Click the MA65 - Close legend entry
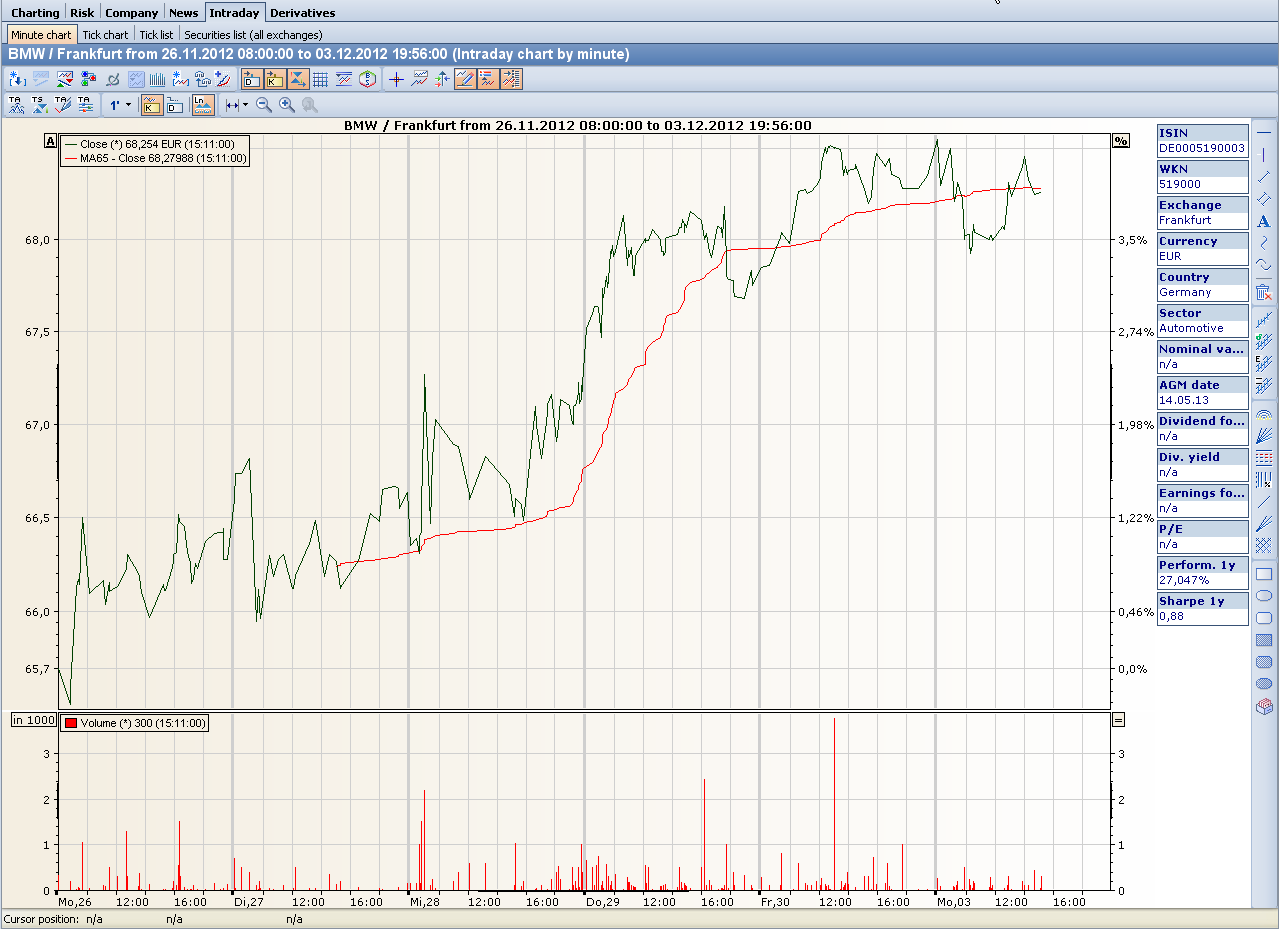The height and width of the screenshot is (929, 1279). [155, 158]
